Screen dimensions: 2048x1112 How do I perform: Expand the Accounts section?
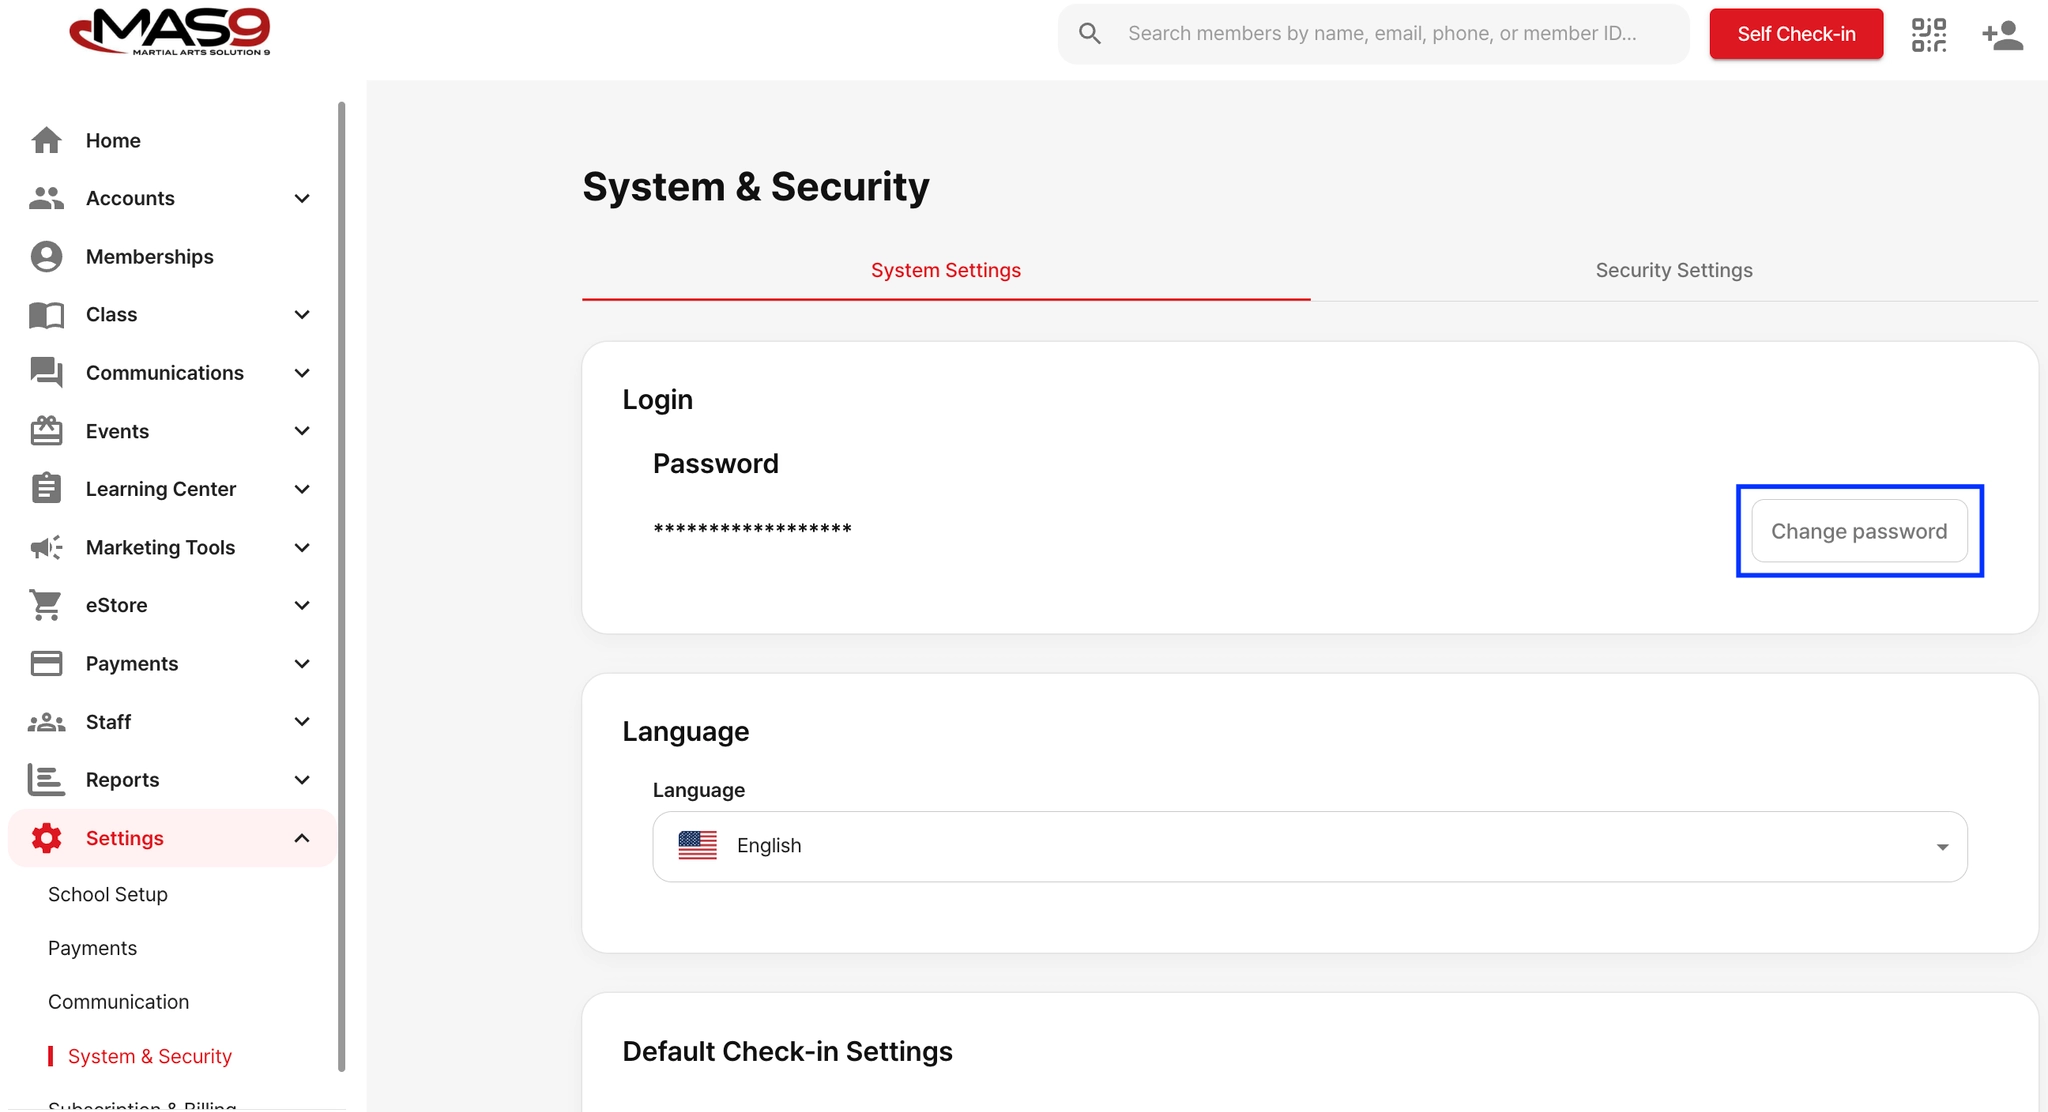tap(301, 198)
